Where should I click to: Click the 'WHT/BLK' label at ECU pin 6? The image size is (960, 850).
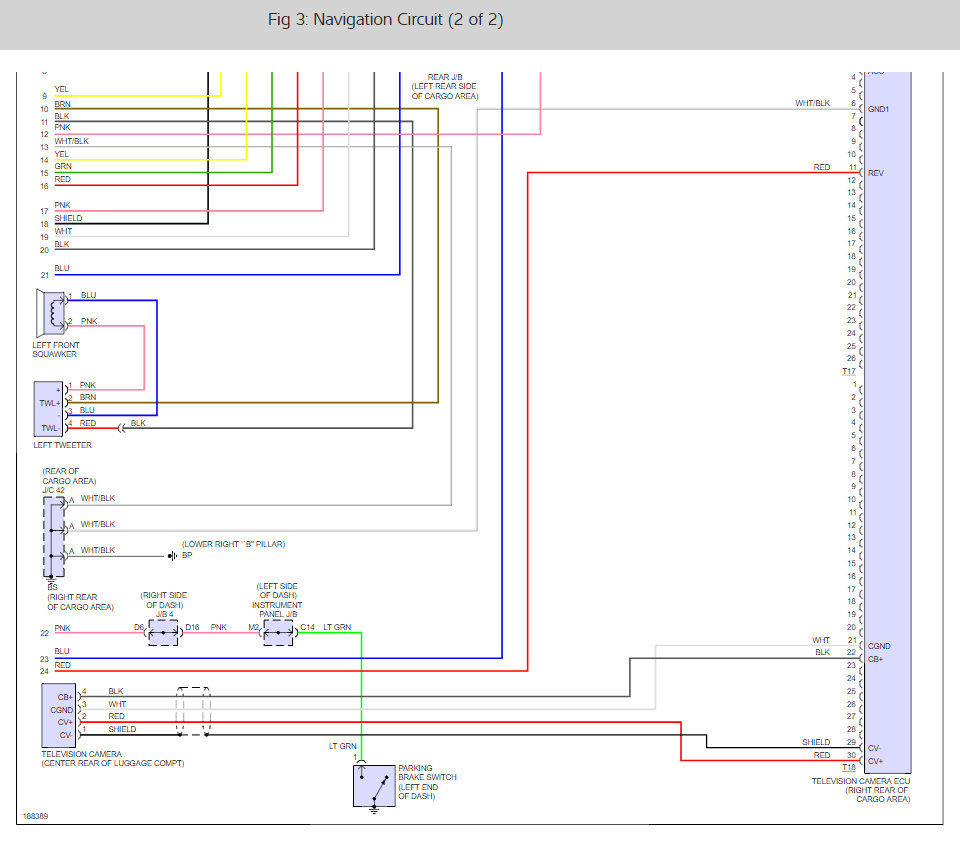point(812,103)
